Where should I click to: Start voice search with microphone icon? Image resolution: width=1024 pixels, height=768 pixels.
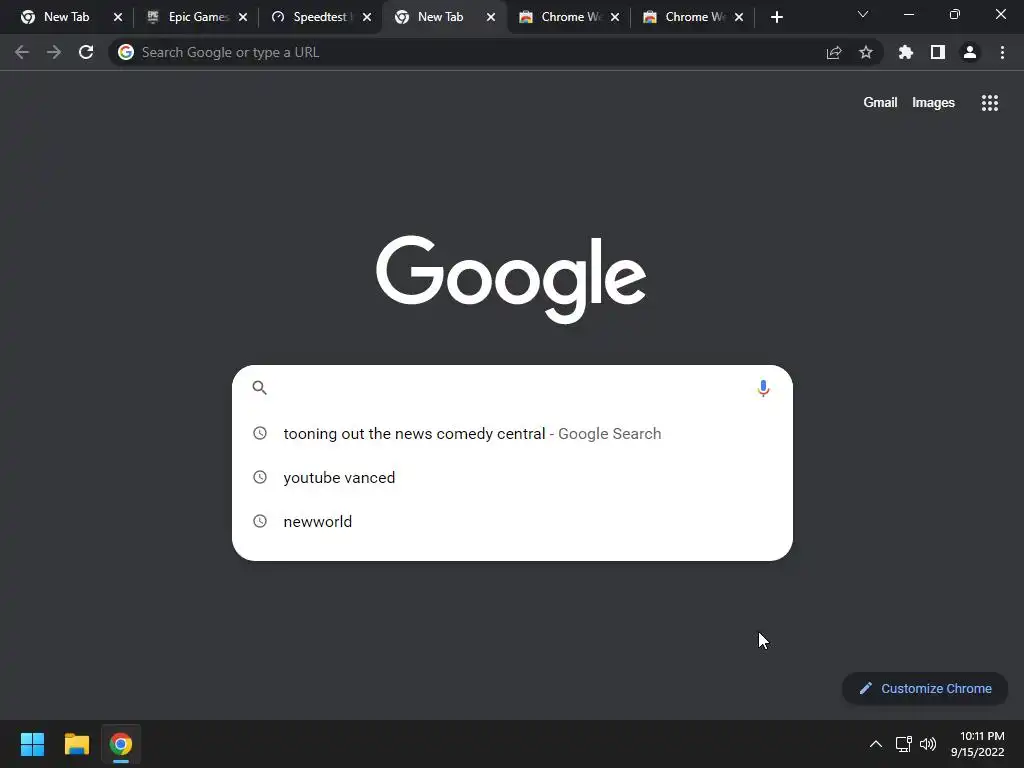click(763, 388)
